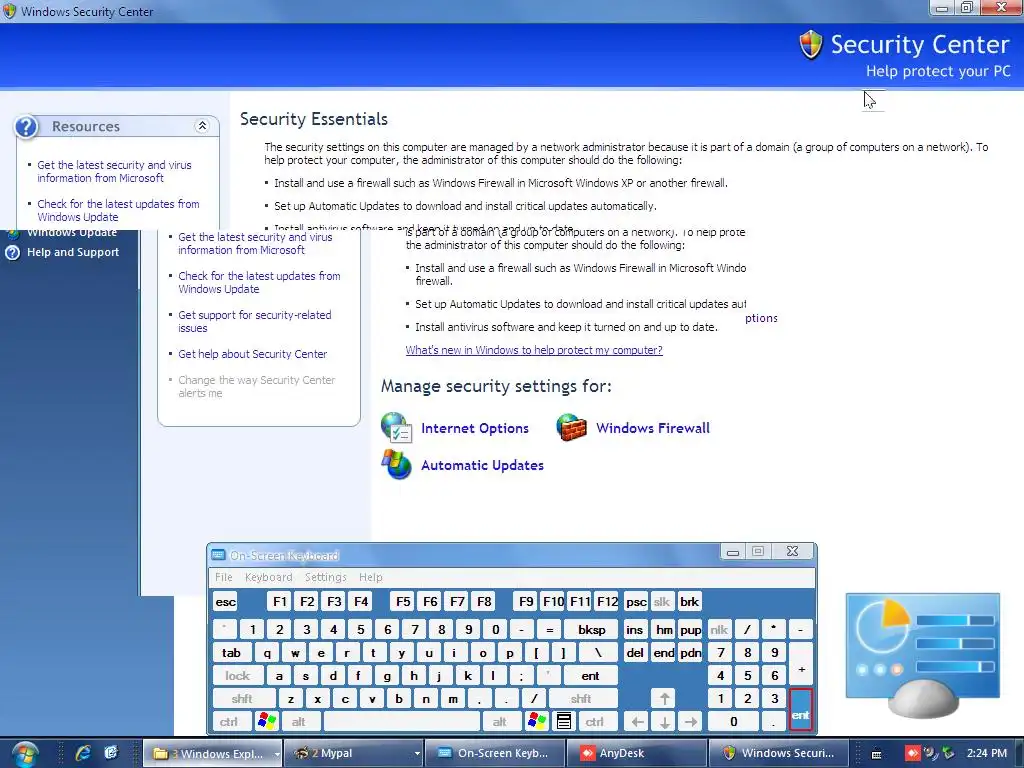Click the del key on on-screen keyboard
The width and height of the screenshot is (1024, 768).
[635, 652]
